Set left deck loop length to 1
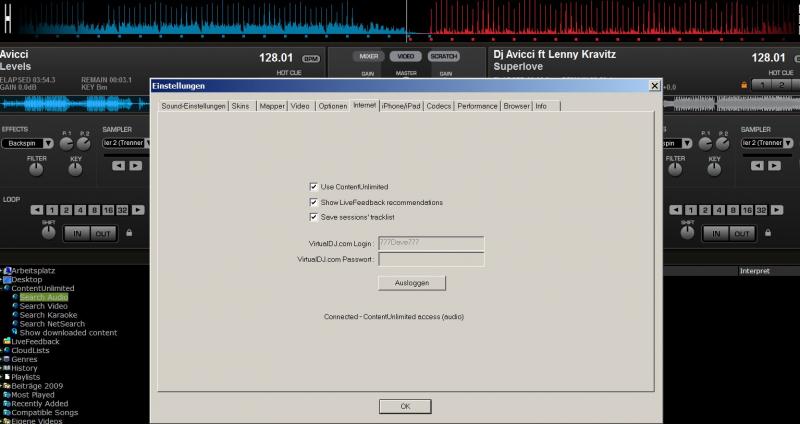The height and width of the screenshot is (424, 800). click(x=52, y=210)
